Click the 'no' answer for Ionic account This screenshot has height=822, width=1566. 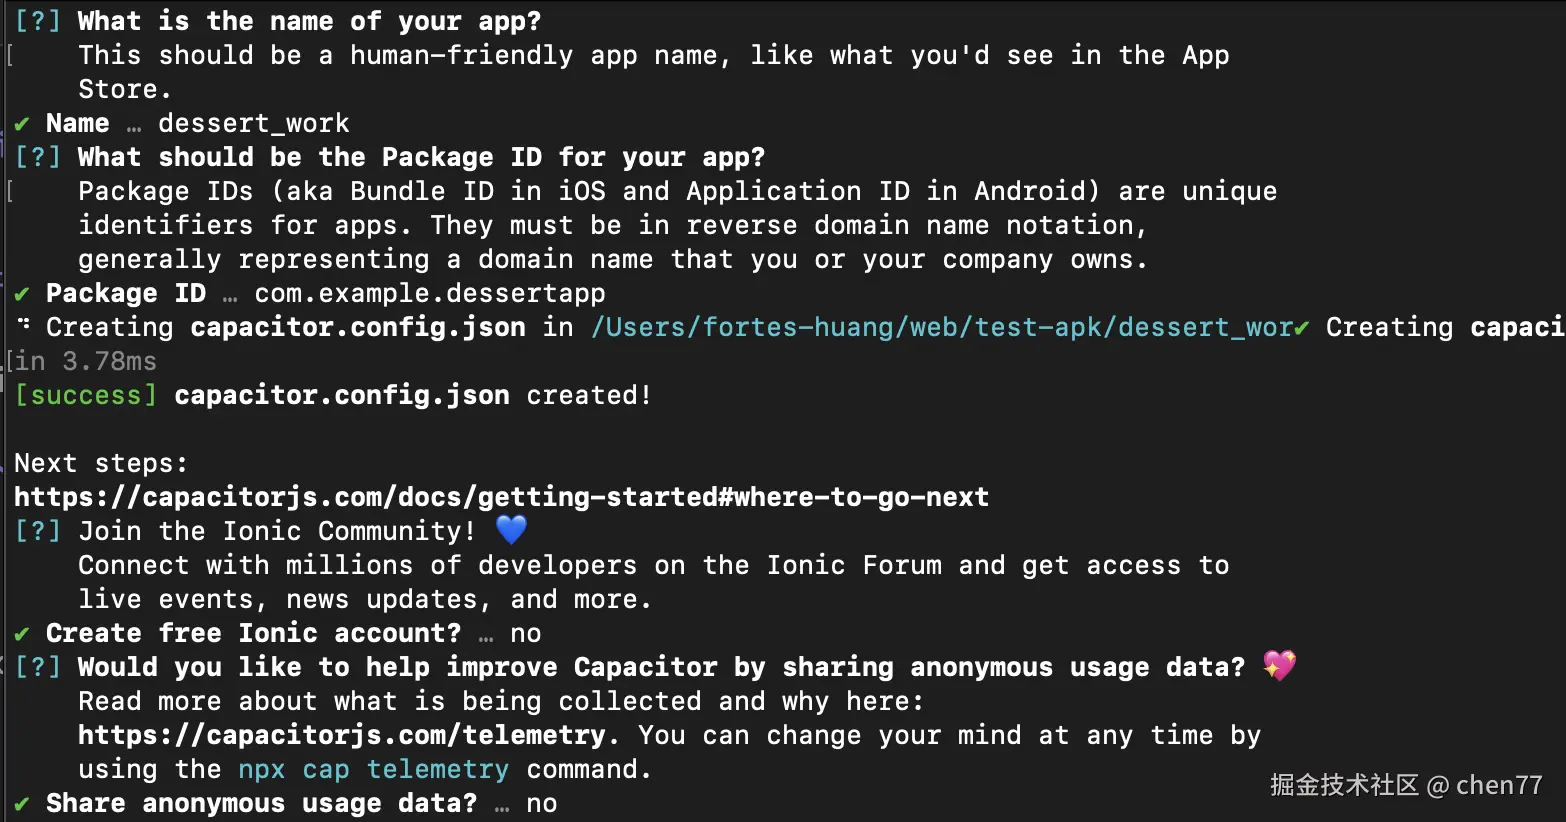coord(525,633)
